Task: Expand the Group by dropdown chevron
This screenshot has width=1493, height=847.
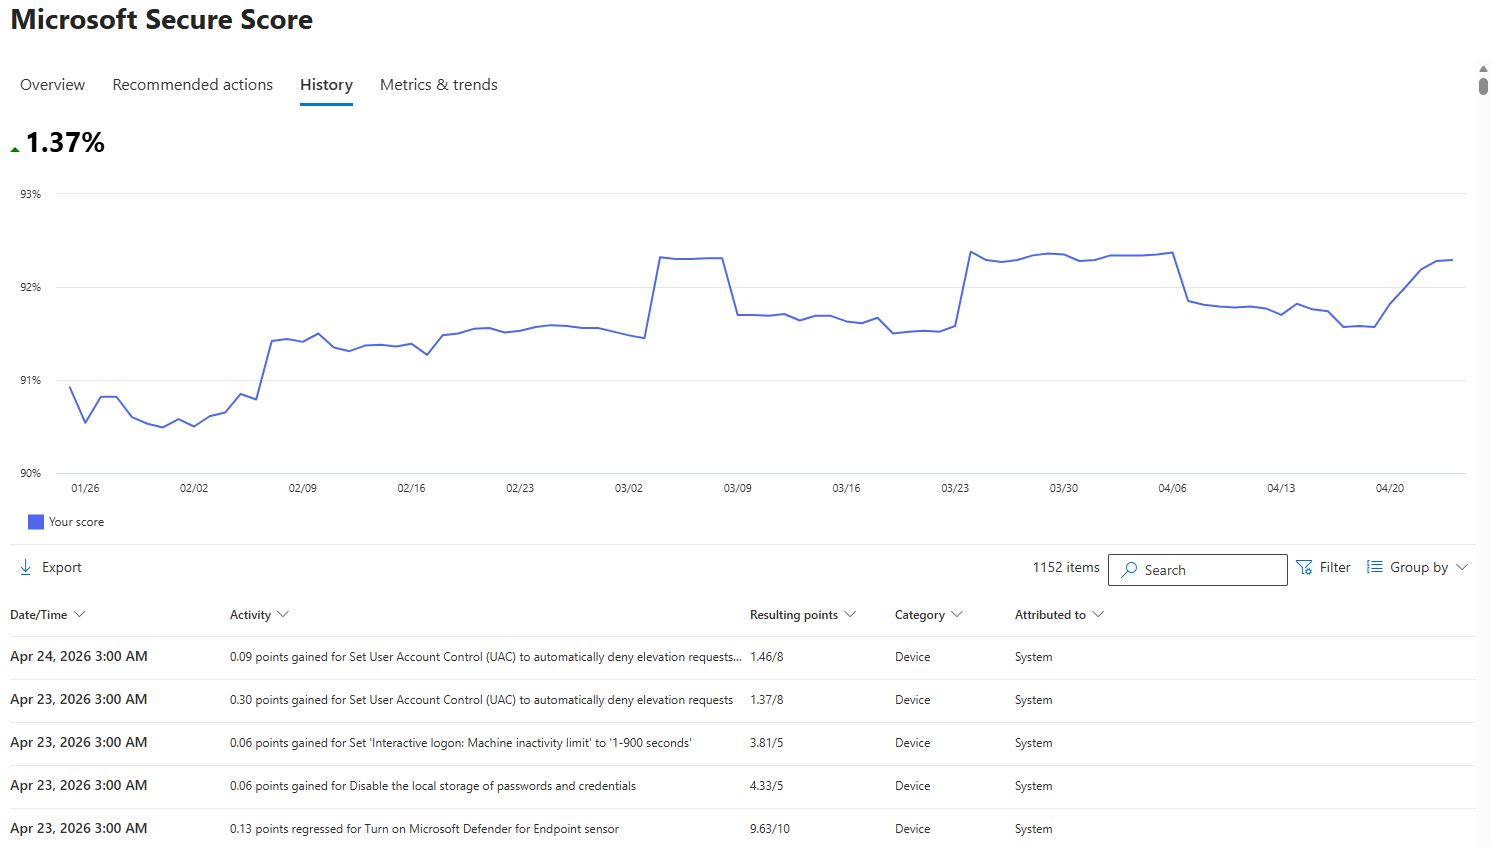Action: 1462,567
